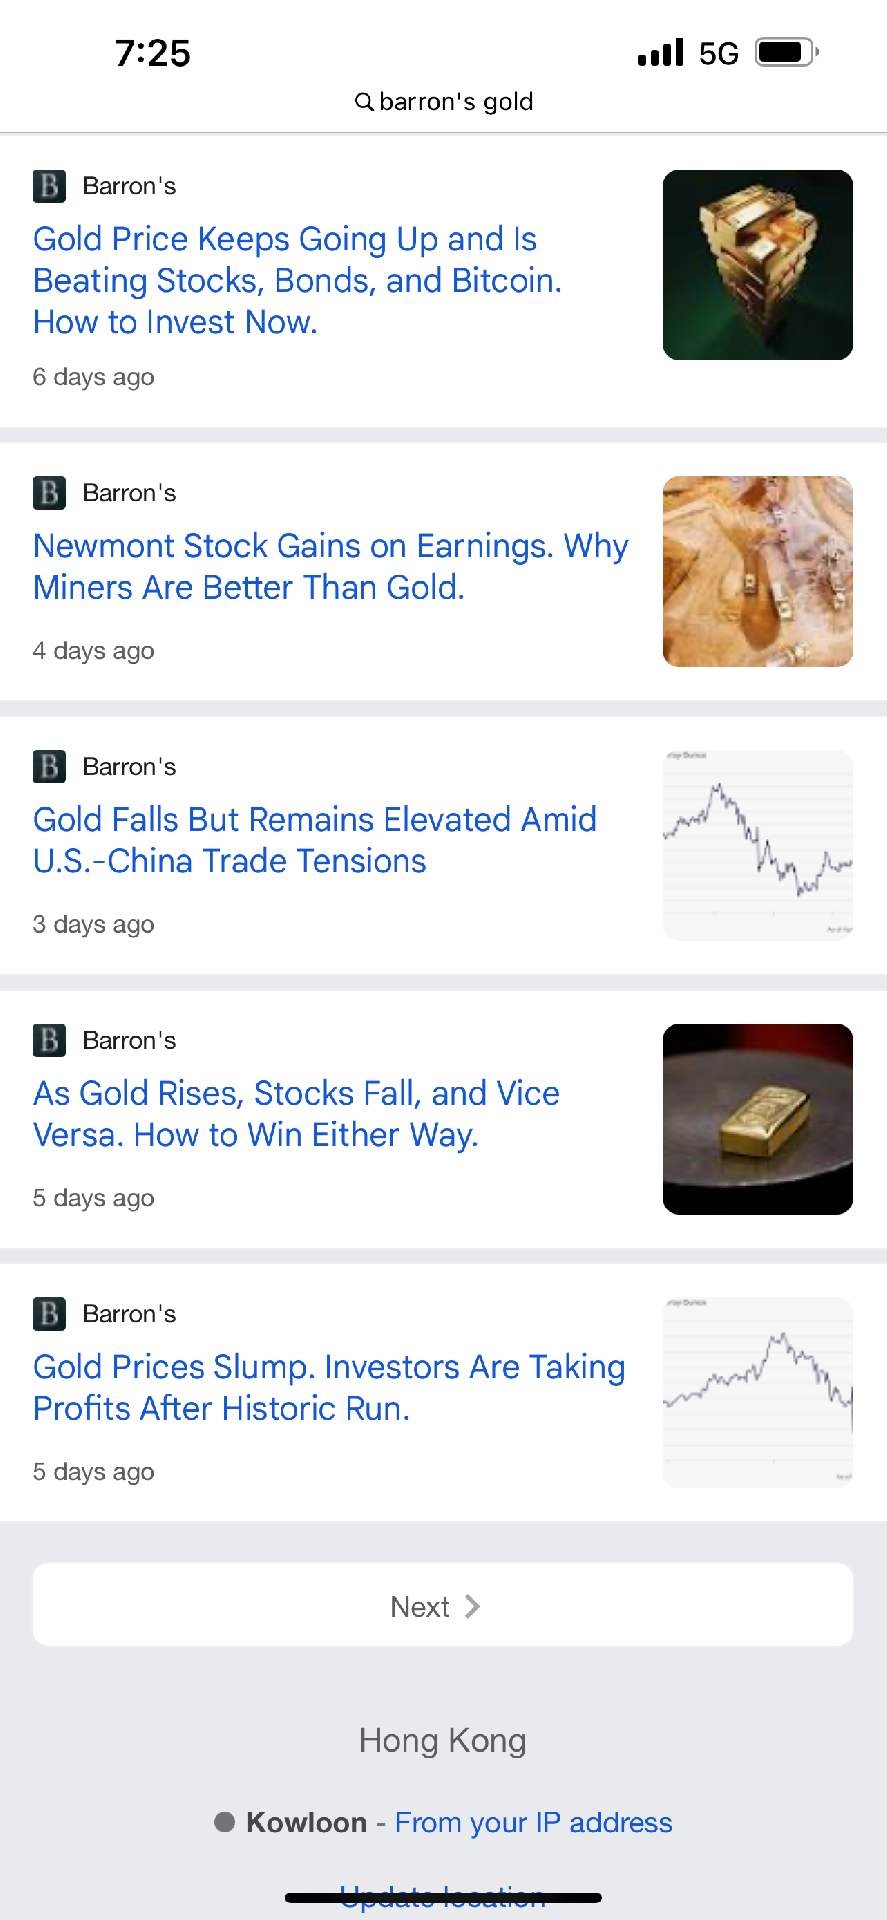Tap Barron's logo icon on first result
The width and height of the screenshot is (887, 1920).
click(49, 186)
